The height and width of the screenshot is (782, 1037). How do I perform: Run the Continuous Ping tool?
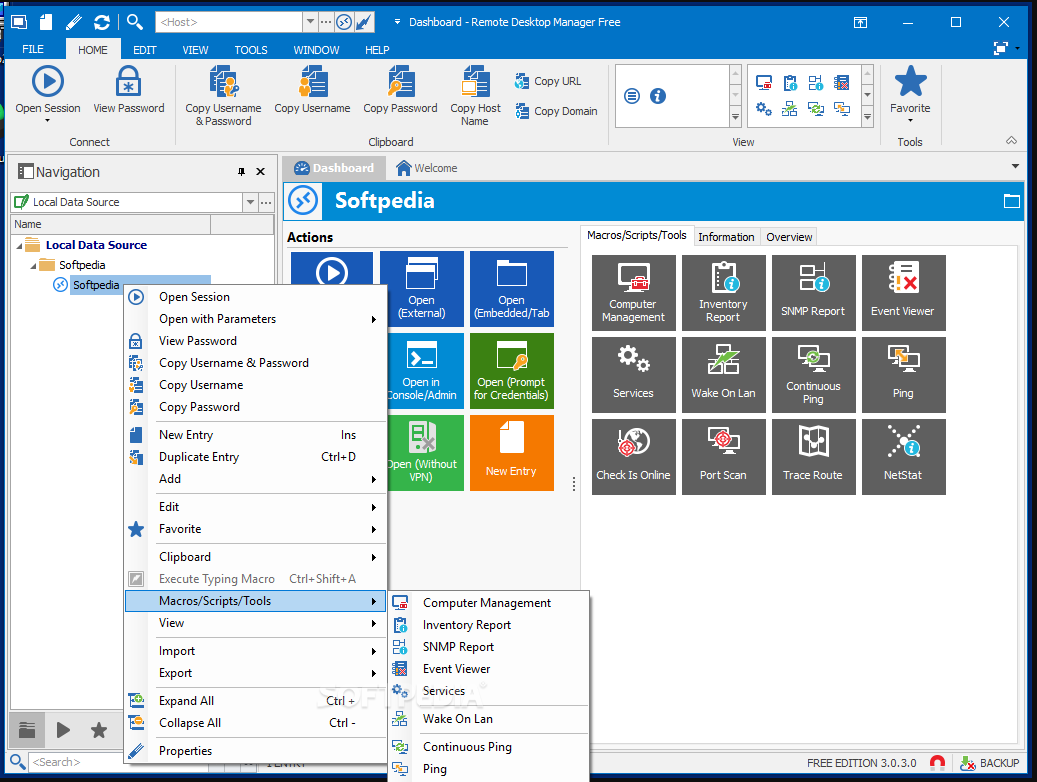814,375
